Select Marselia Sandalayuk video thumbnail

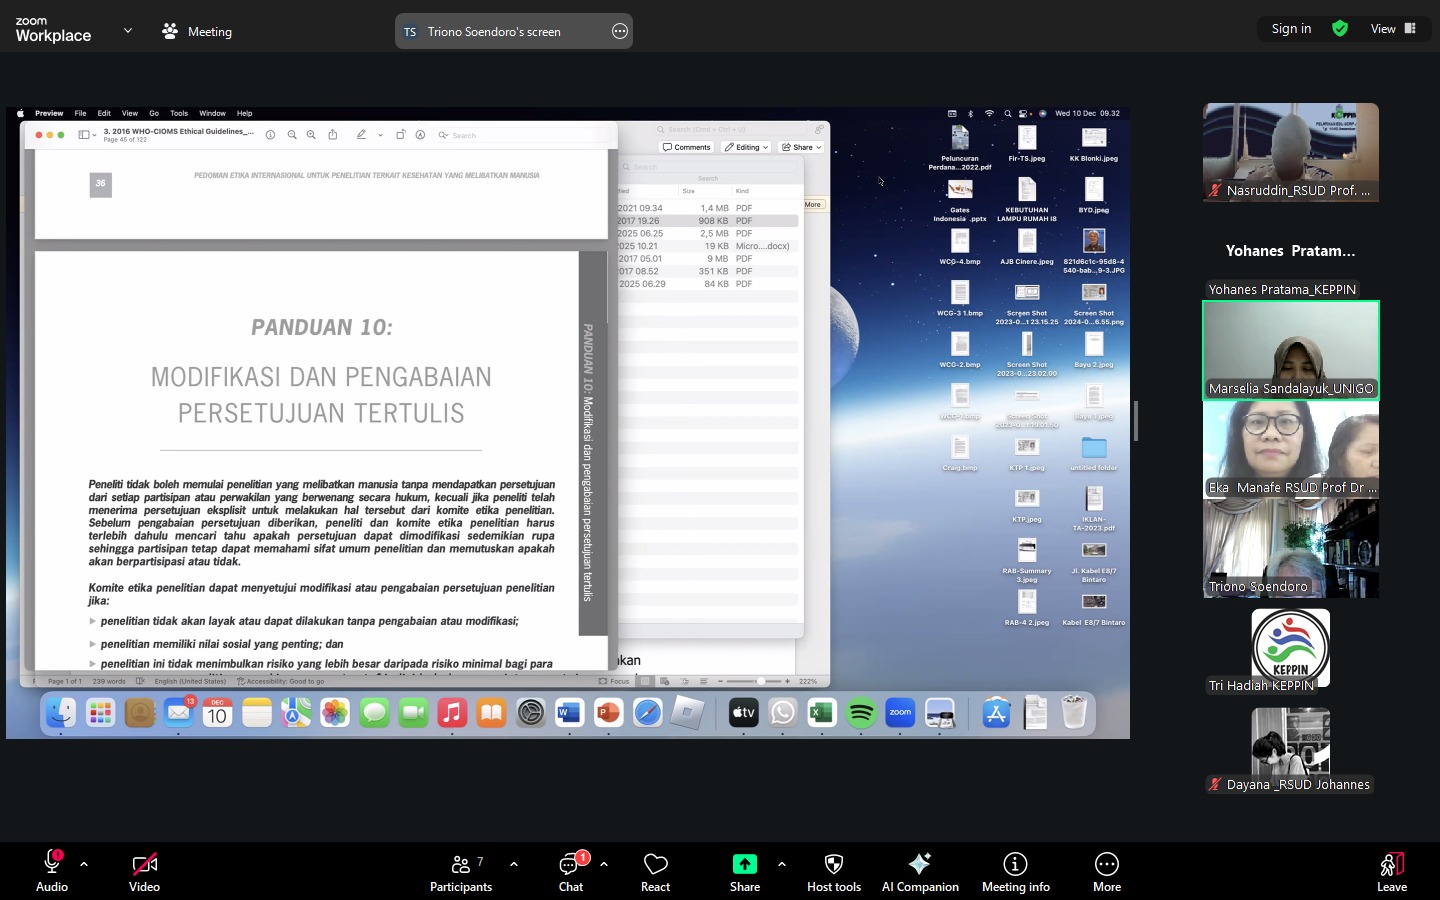[x=1290, y=350]
